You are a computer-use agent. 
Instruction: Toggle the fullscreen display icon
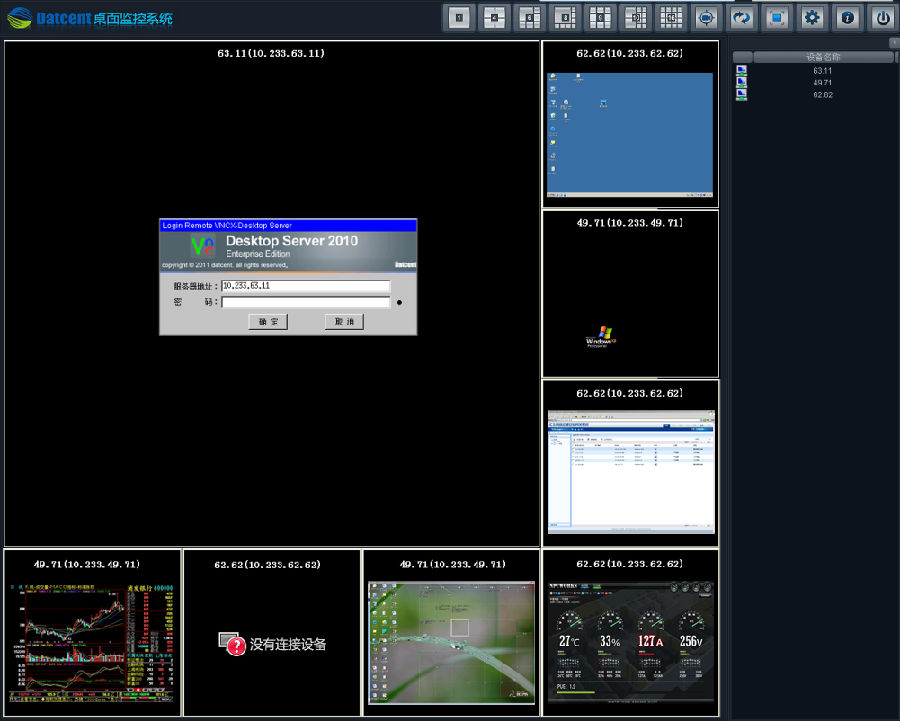(777, 17)
